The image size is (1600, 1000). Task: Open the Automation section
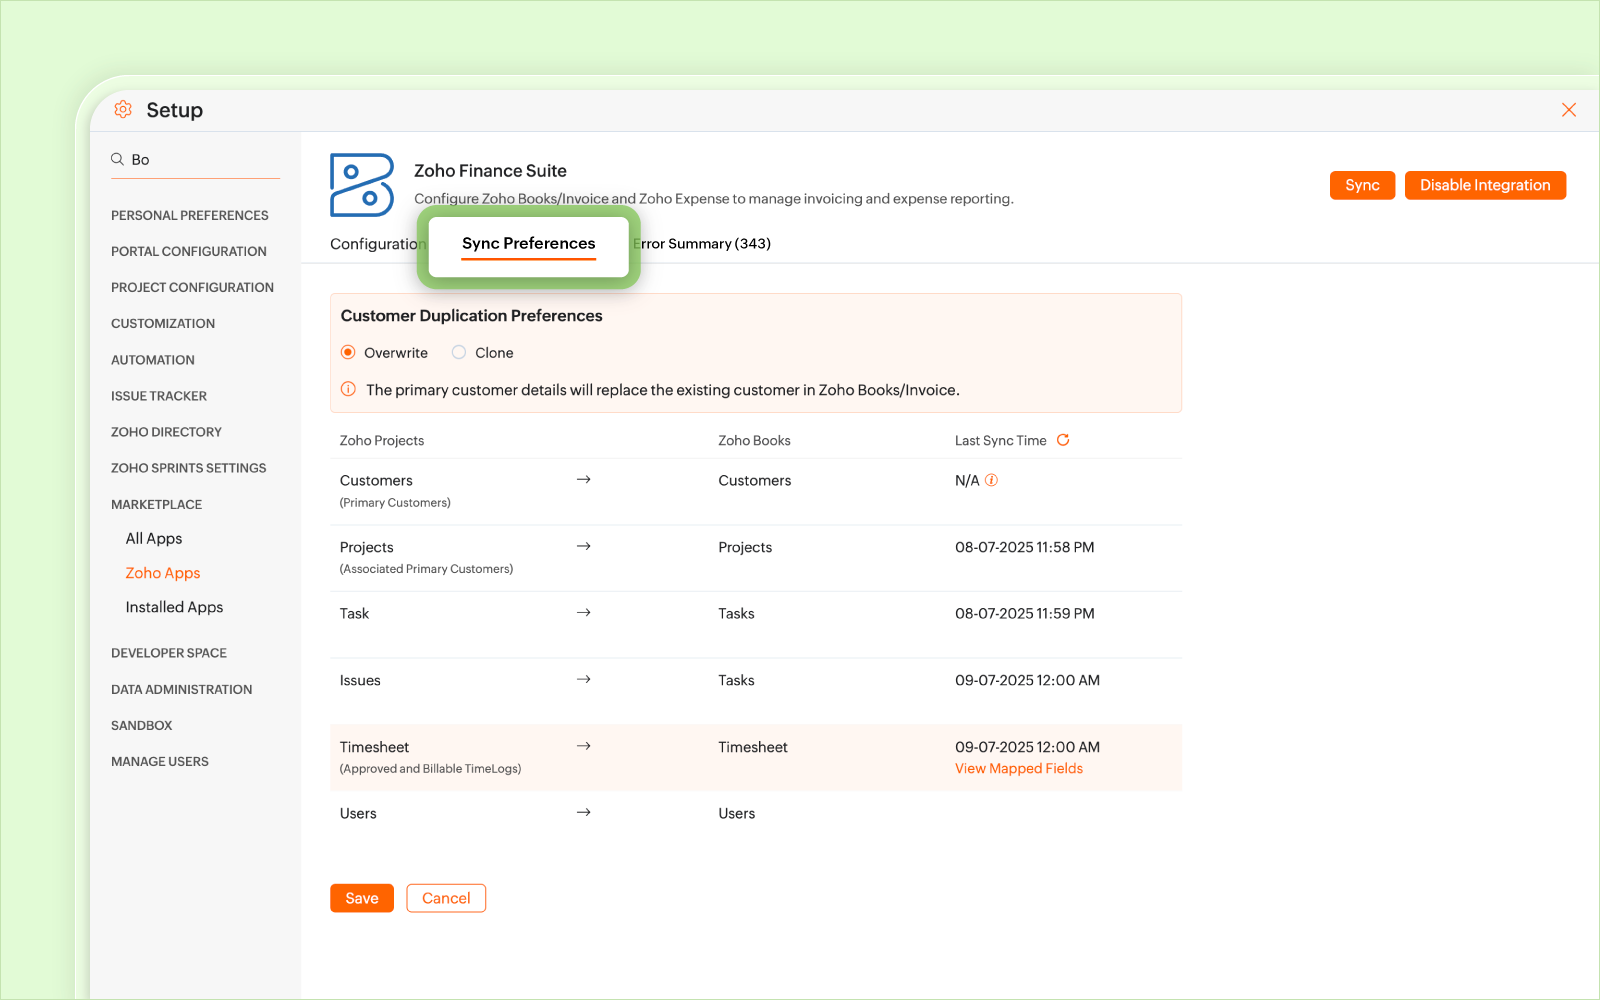click(x=153, y=360)
